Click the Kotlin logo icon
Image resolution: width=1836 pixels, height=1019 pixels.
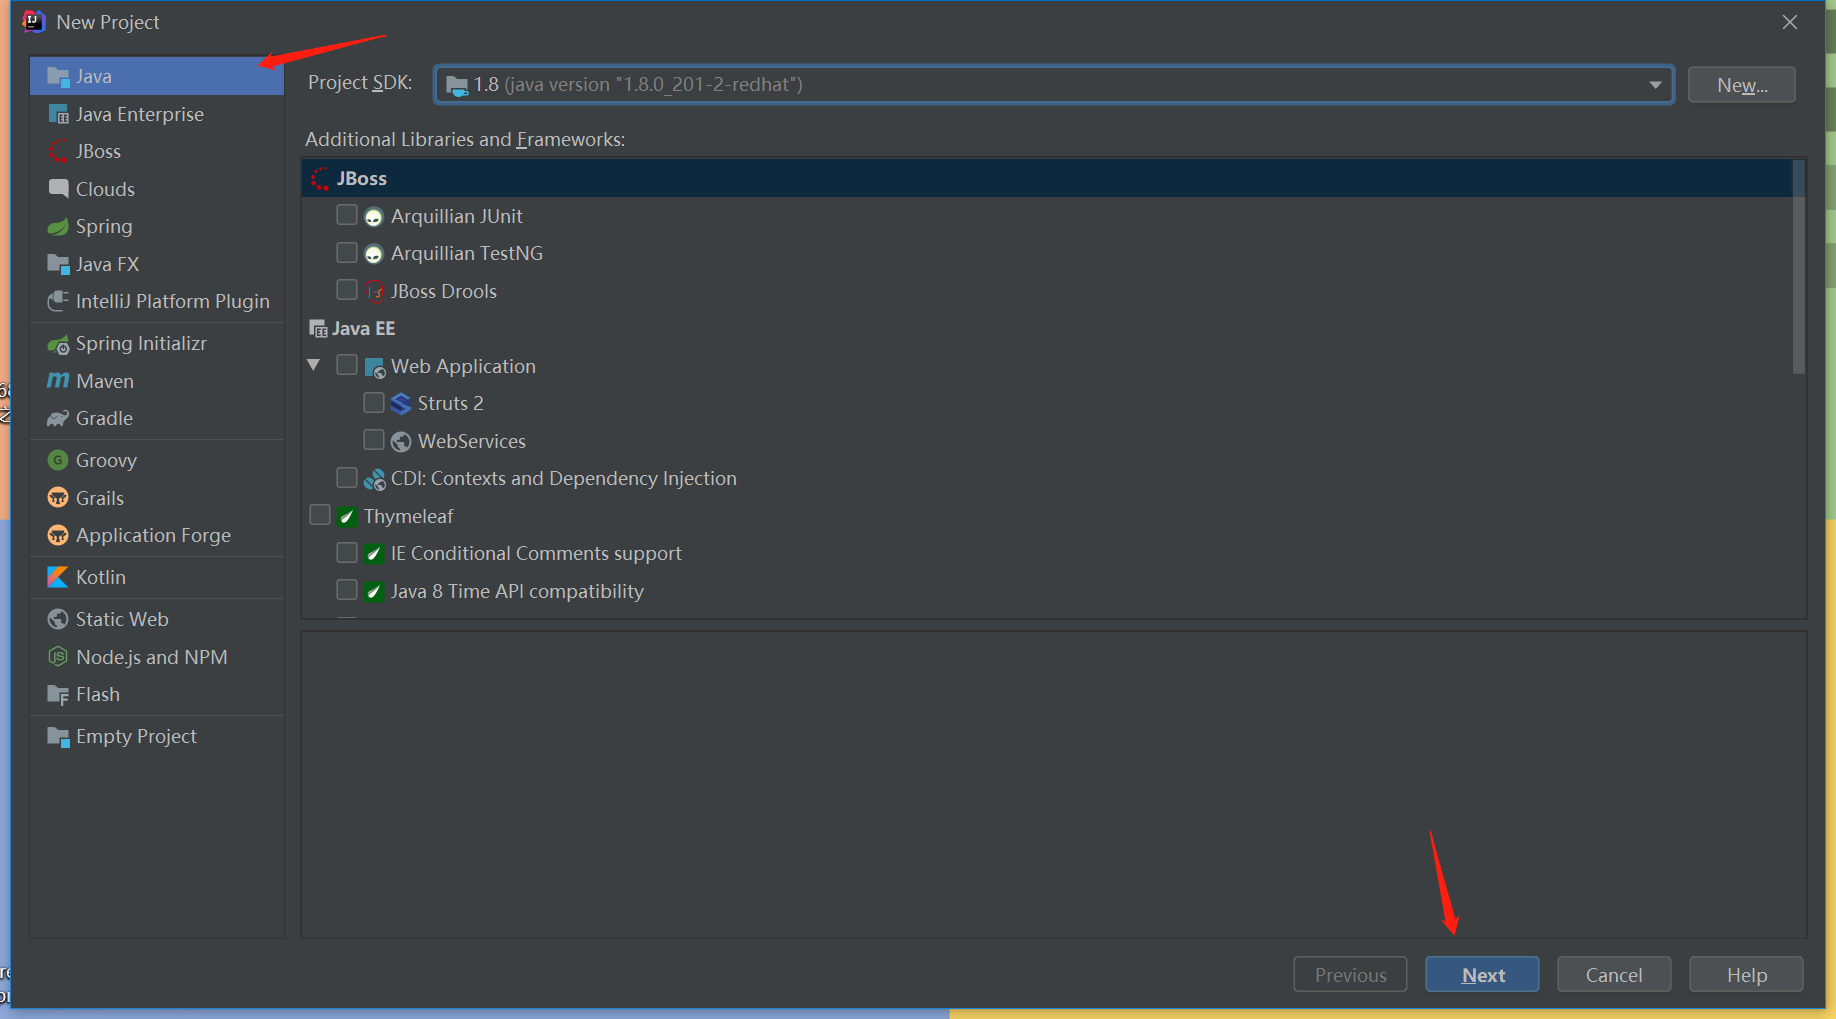coord(58,577)
